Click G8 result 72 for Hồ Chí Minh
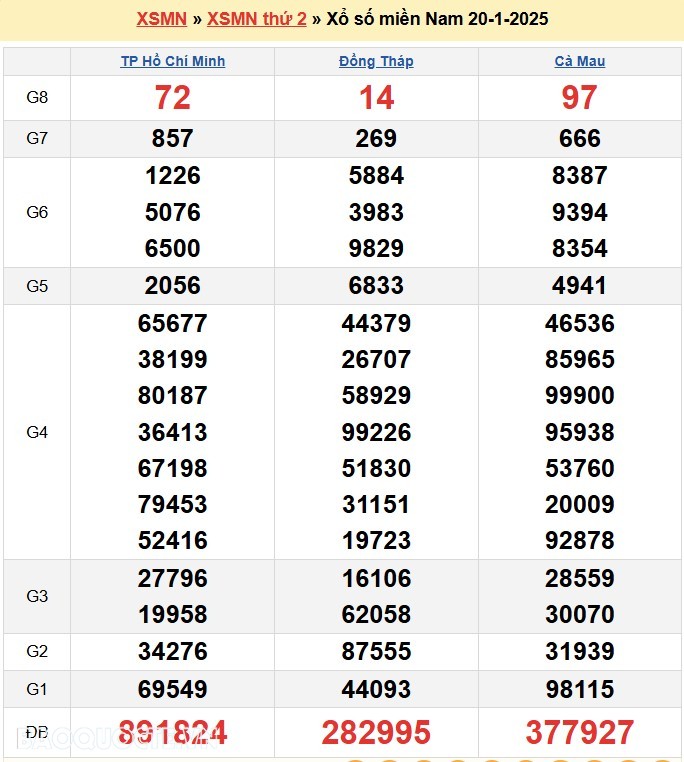Viewport: 684px width, 762px height. pos(173,98)
